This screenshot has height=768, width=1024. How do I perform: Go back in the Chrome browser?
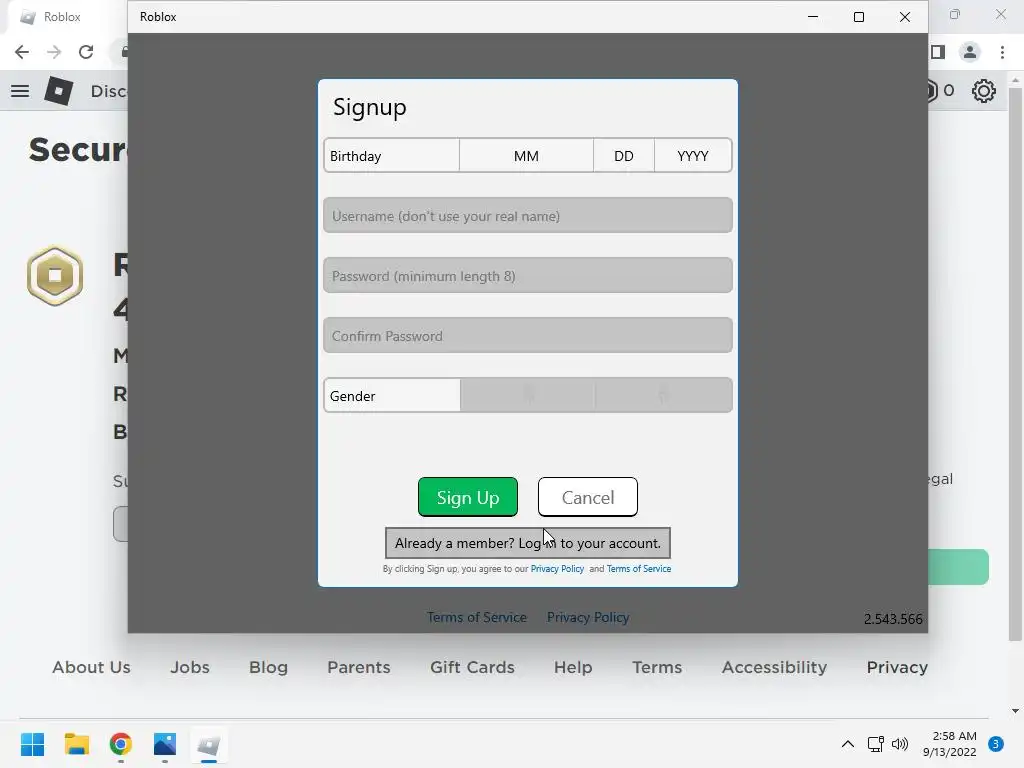pyautogui.click(x=22, y=52)
